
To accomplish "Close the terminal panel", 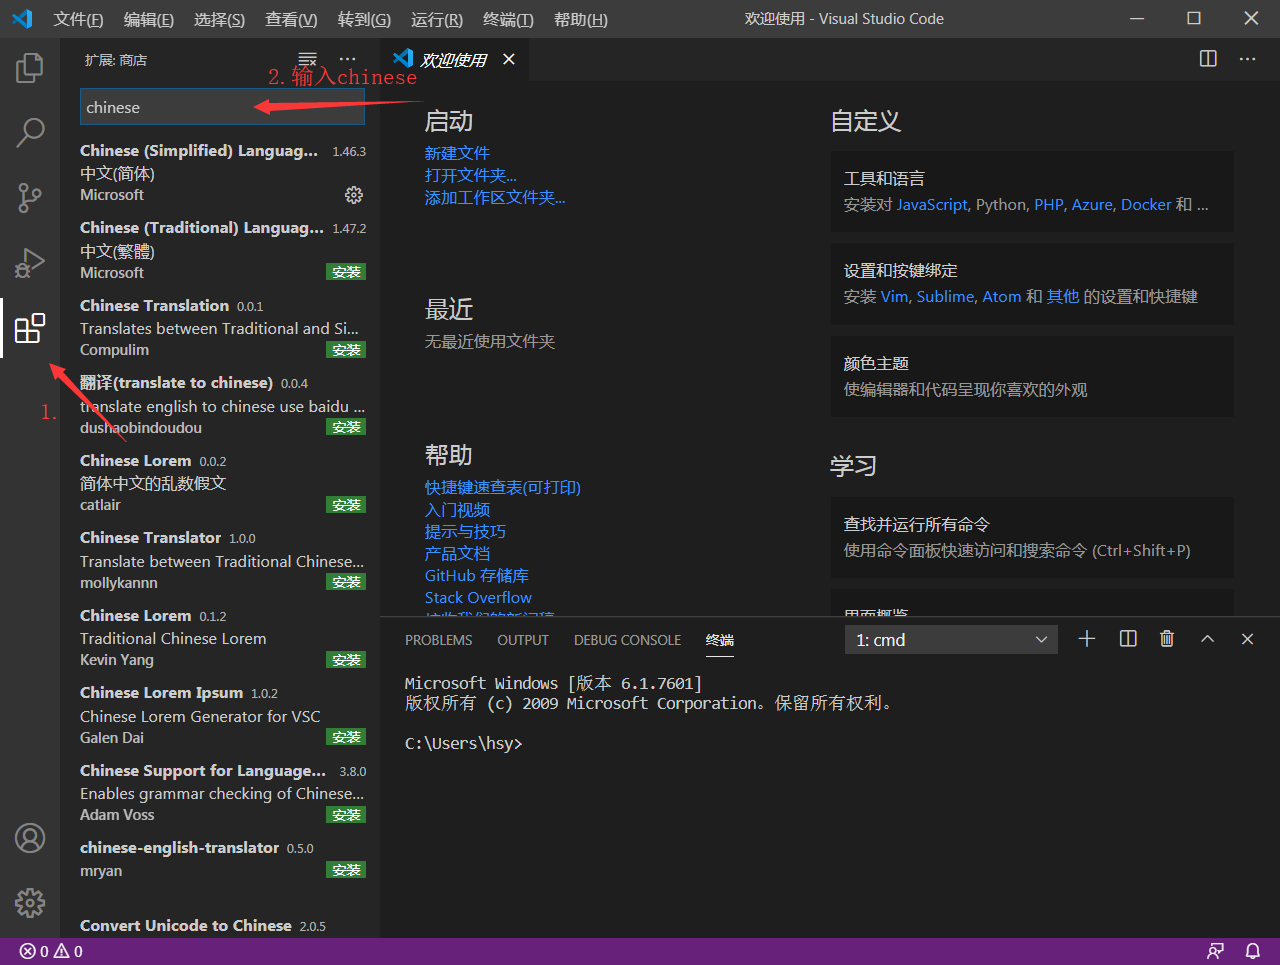I will point(1247,639).
